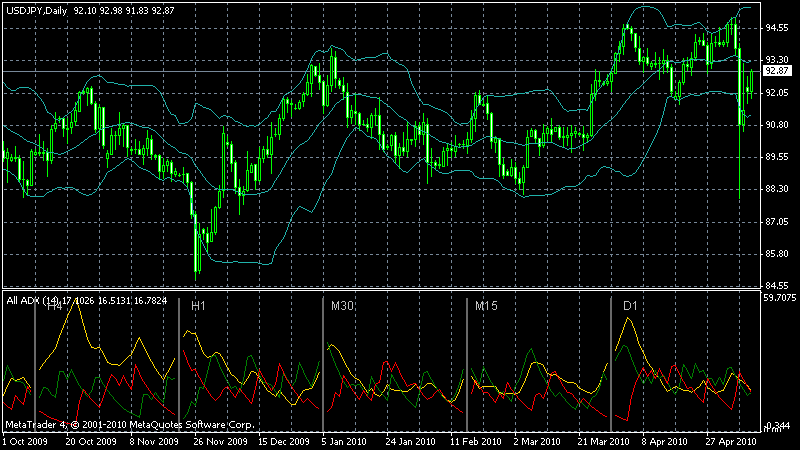Click the H4 timeframe label
Image resolution: width=800 pixels, height=450 pixels.
click(55, 307)
